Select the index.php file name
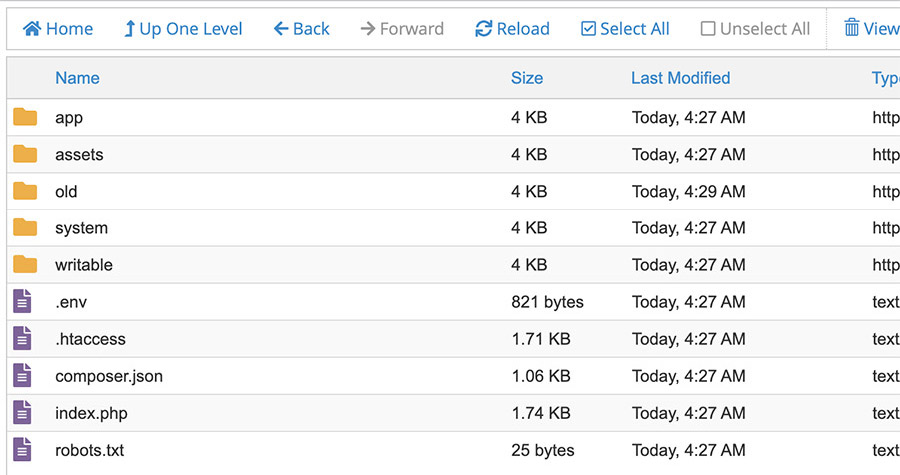The width and height of the screenshot is (900, 475). point(91,413)
